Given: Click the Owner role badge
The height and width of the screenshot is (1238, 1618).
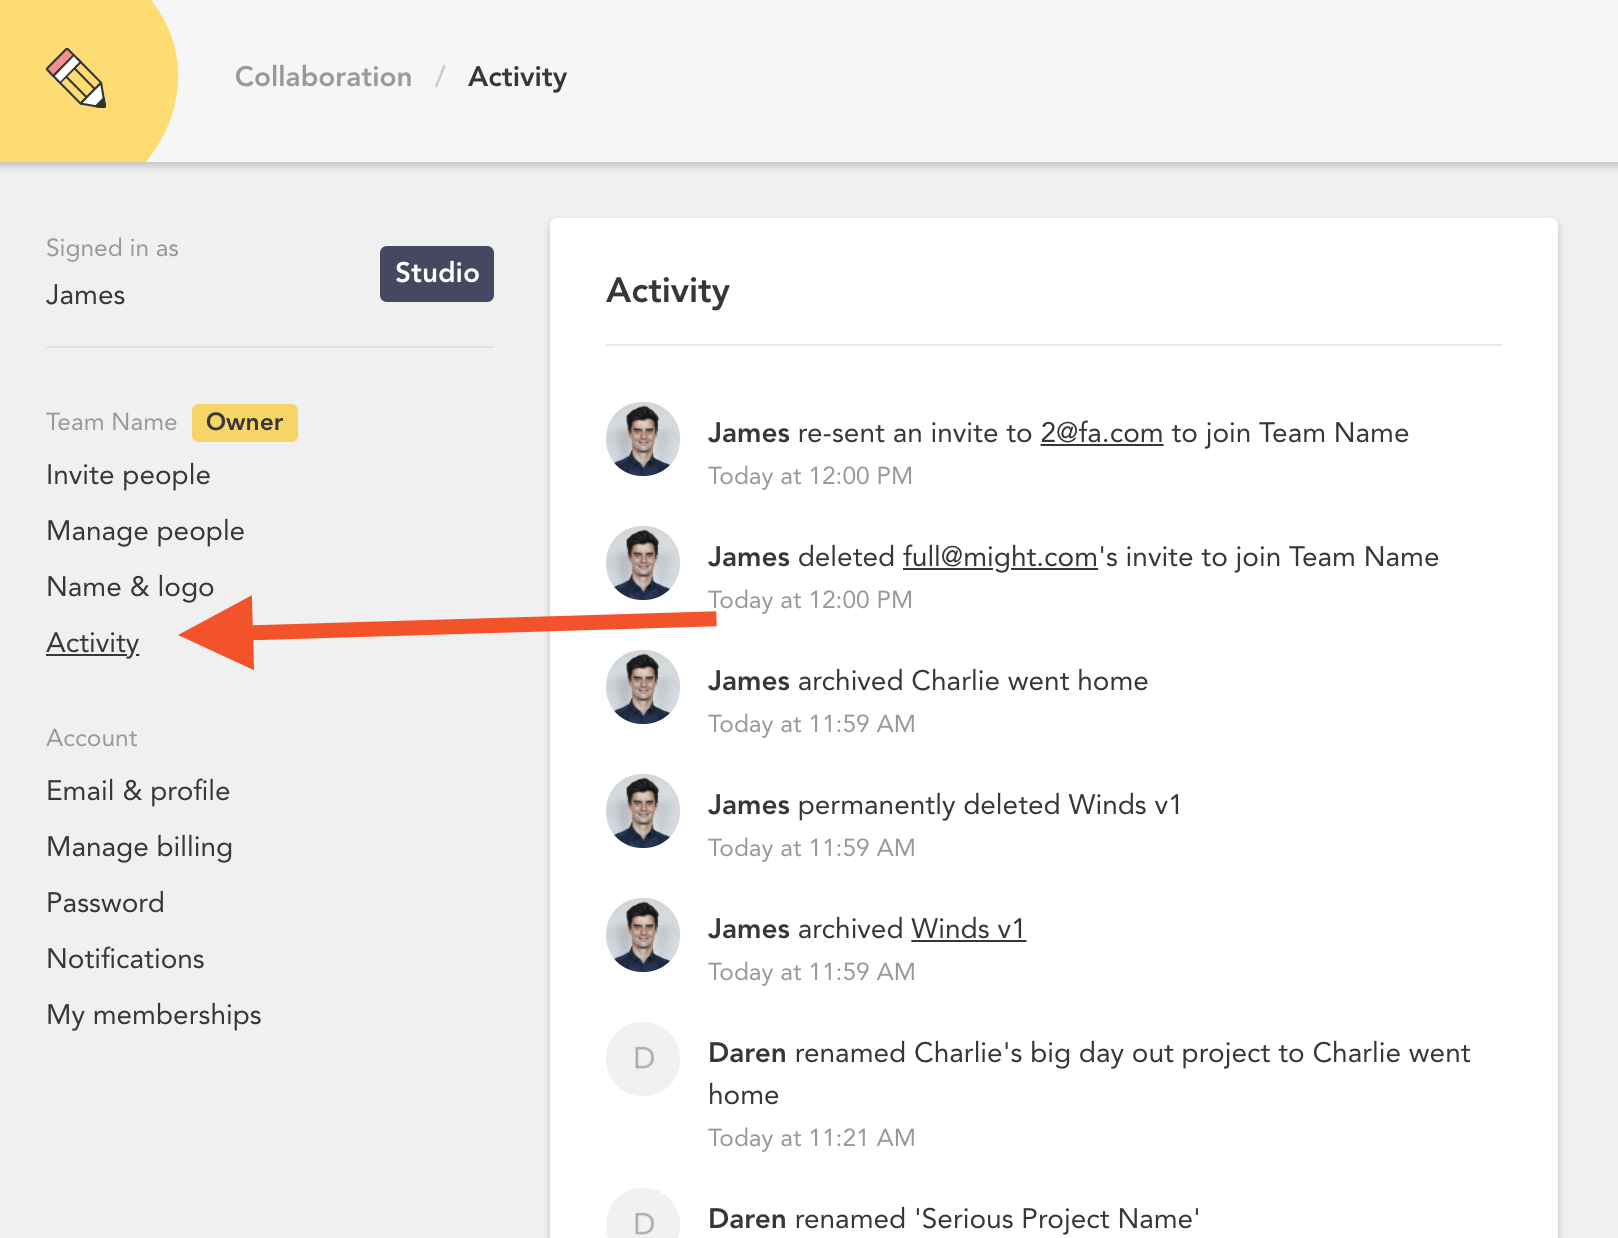Looking at the screenshot, I should click(245, 422).
